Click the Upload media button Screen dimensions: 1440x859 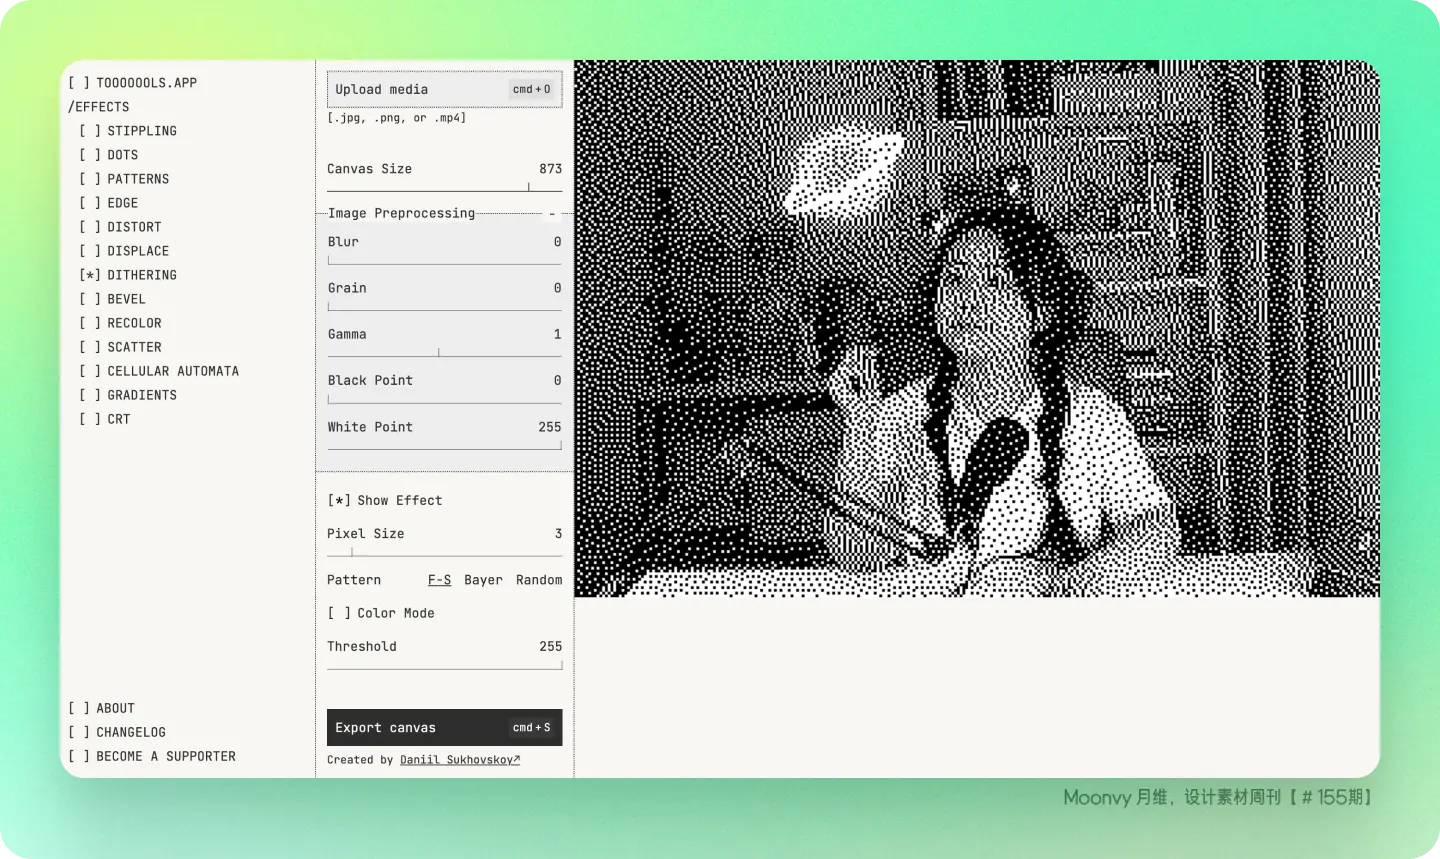(x=444, y=89)
